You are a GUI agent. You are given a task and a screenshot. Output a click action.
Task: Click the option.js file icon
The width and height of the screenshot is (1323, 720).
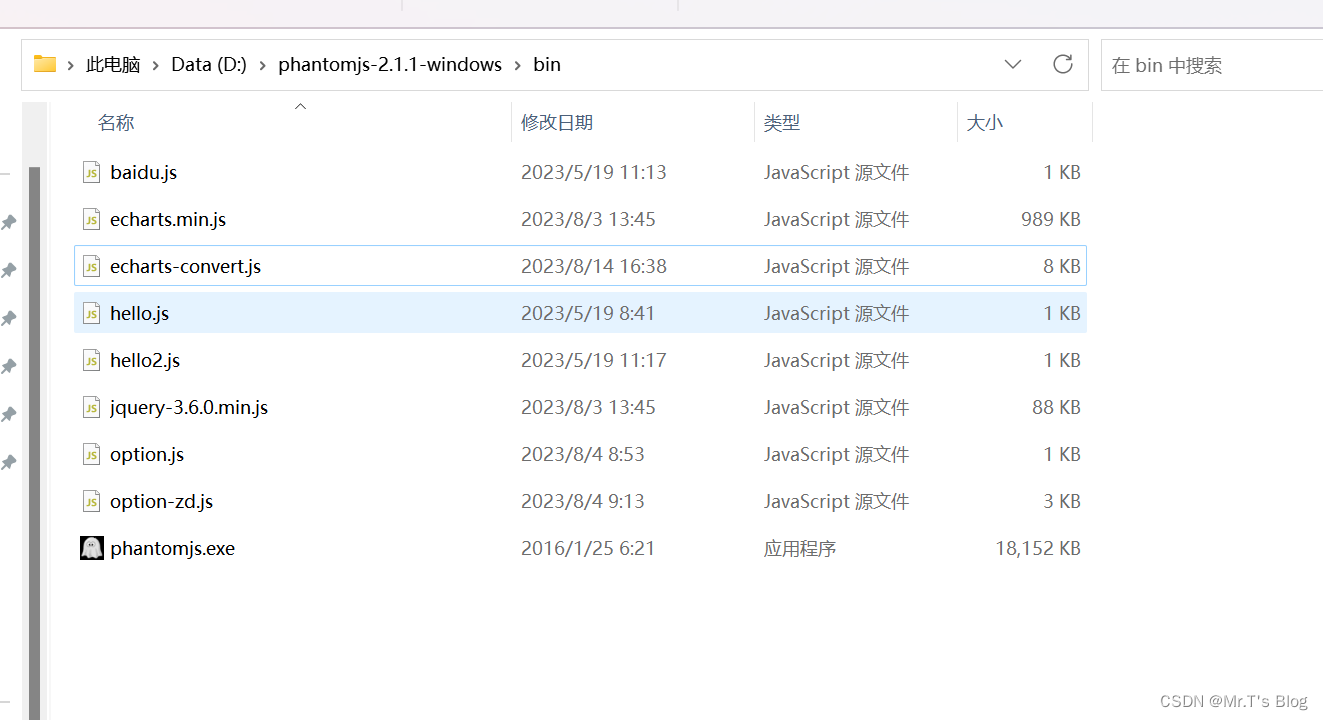tap(91, 454)
